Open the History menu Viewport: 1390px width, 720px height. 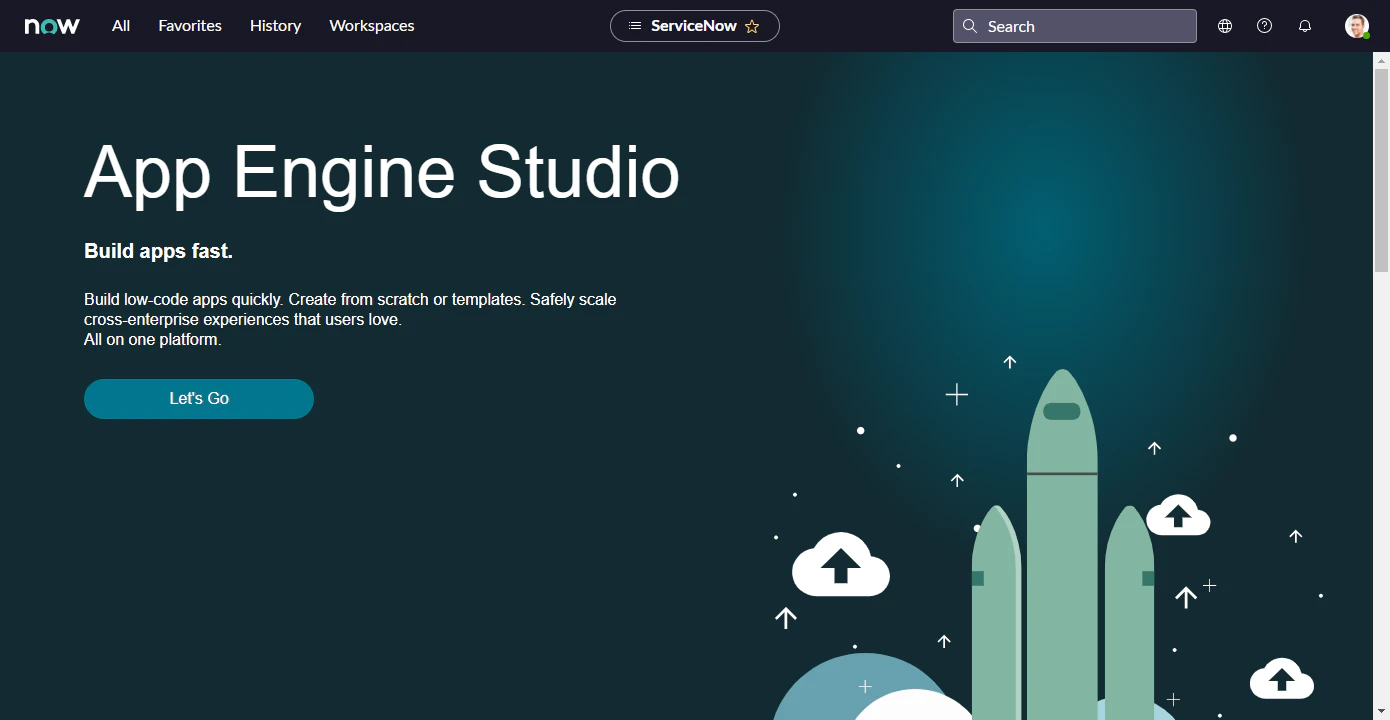(275, 26)
